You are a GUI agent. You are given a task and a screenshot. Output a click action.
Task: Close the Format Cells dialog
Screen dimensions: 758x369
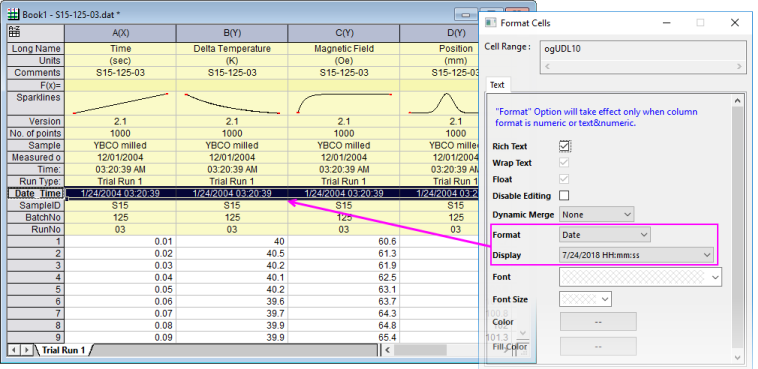coord(735,23)
